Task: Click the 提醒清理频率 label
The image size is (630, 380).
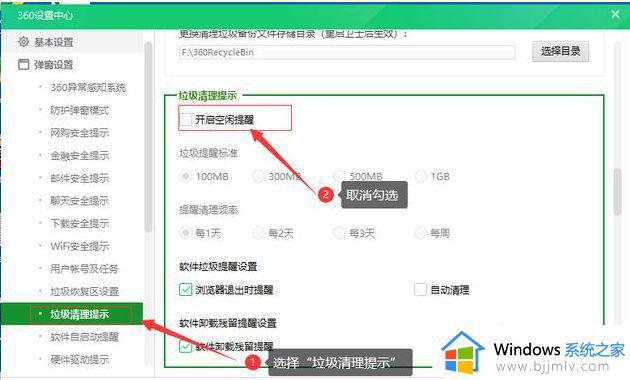Action: point(209,210)
